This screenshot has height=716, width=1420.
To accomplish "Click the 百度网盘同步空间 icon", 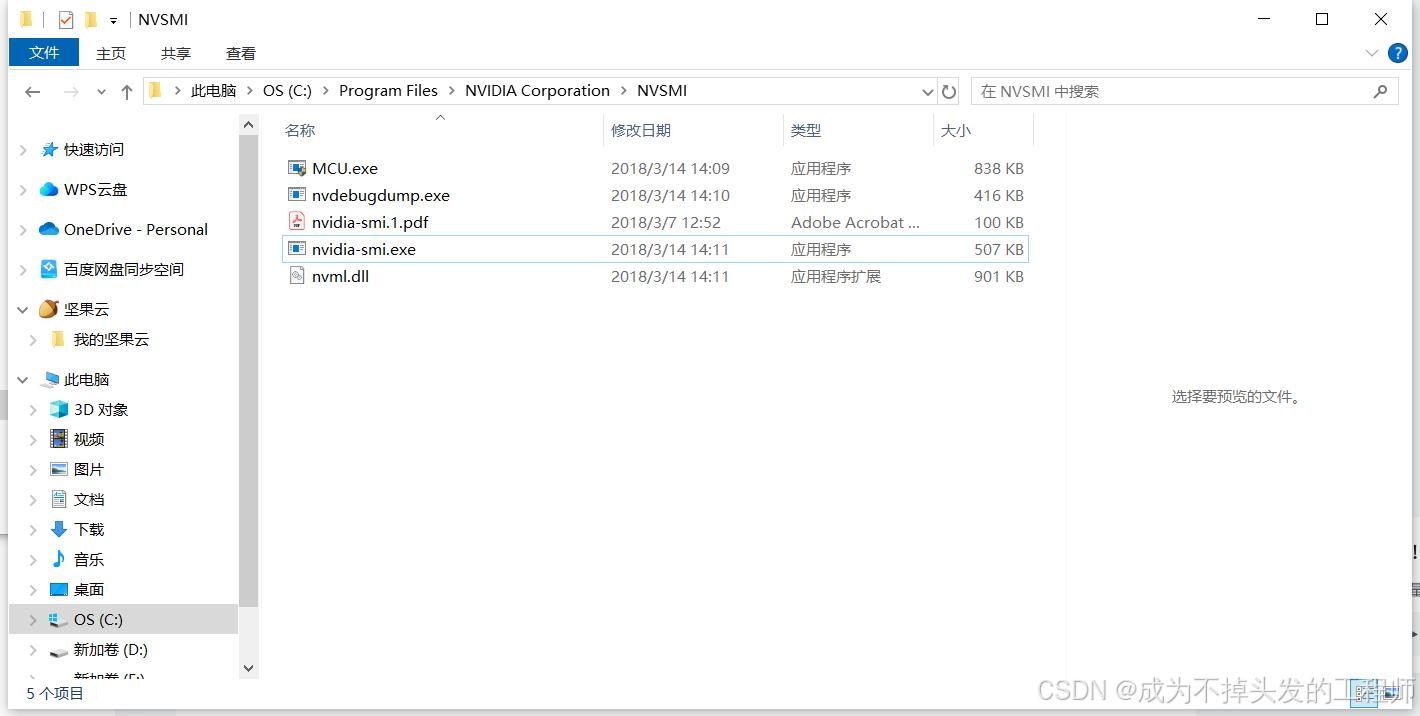I will coord(49,269).
